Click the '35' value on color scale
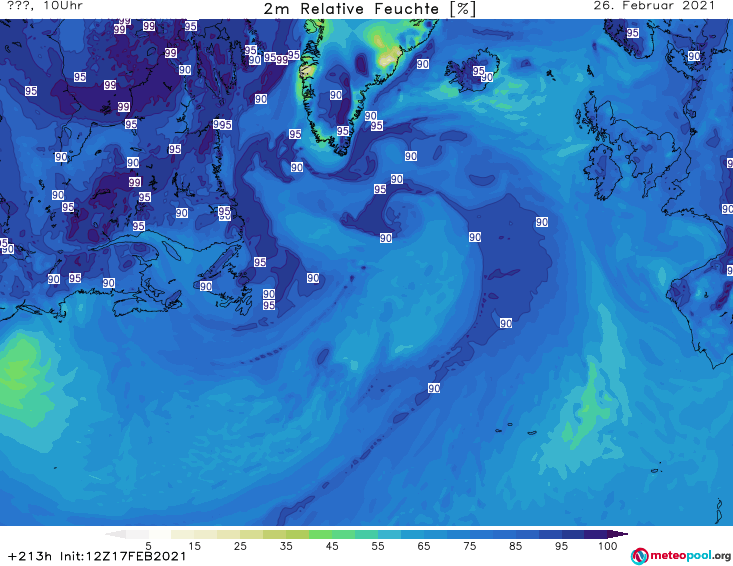Image resolution: width=733 pixels, height=566 pixels. (x=286, y=546)
